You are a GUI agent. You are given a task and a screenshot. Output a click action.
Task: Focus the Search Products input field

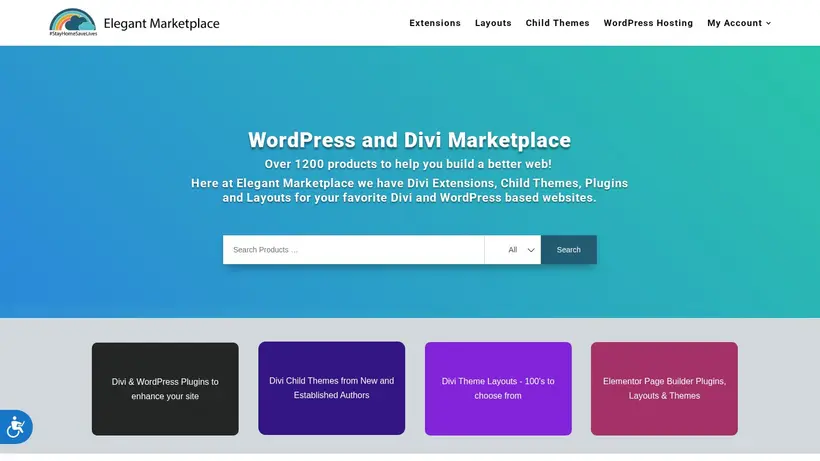click(x=354, y=250)
